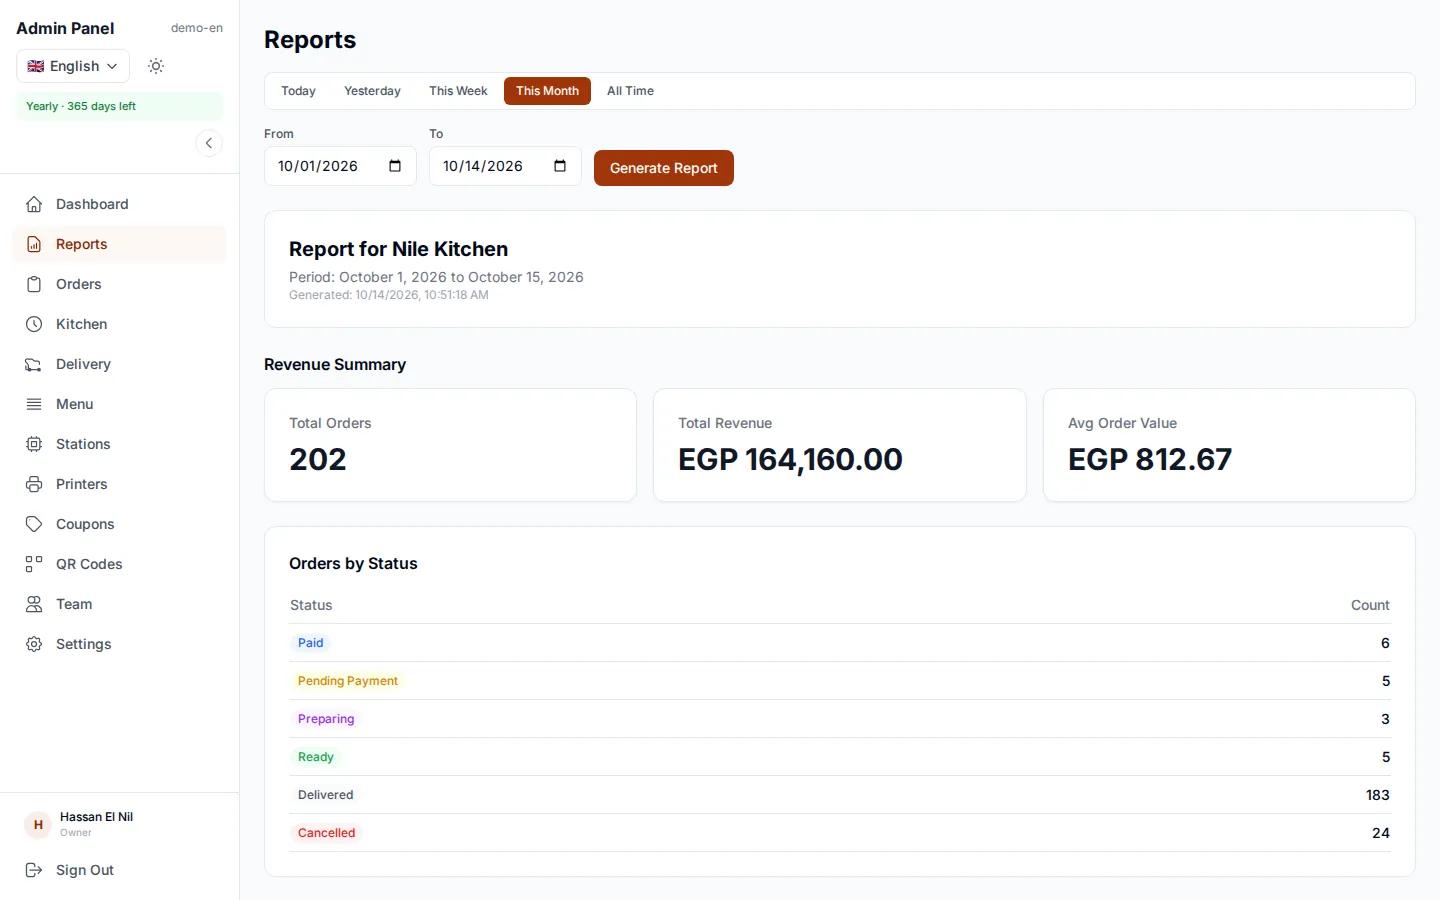
Task: Click the Pending Payment status badge
Action: click(x=347, y=681)
